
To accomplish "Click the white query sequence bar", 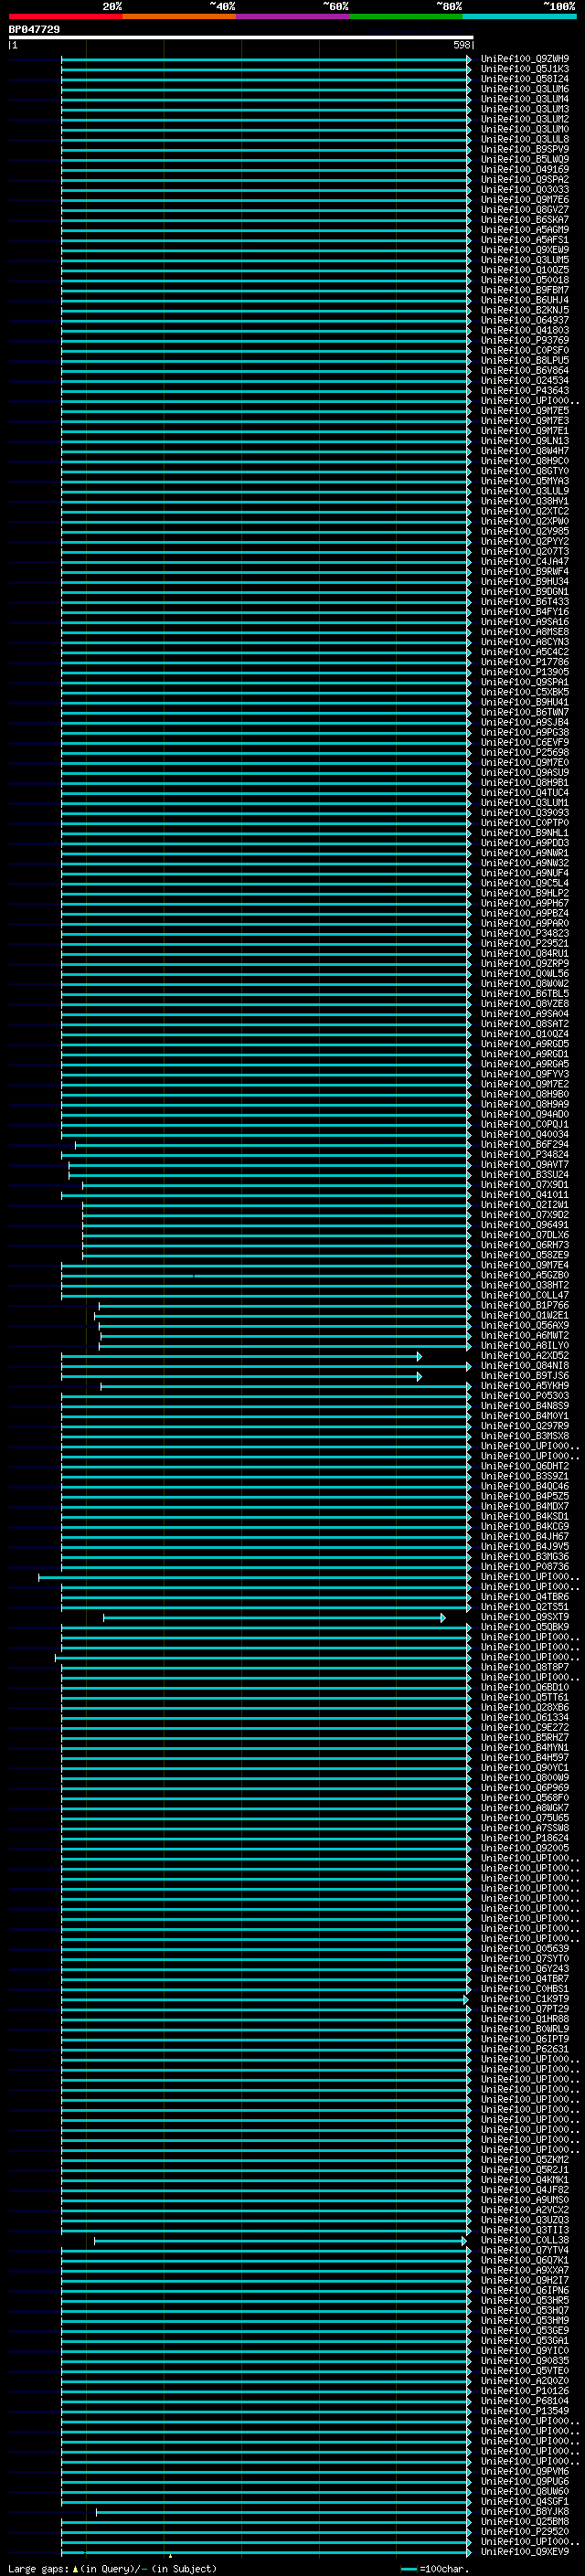I will [241, 38].
